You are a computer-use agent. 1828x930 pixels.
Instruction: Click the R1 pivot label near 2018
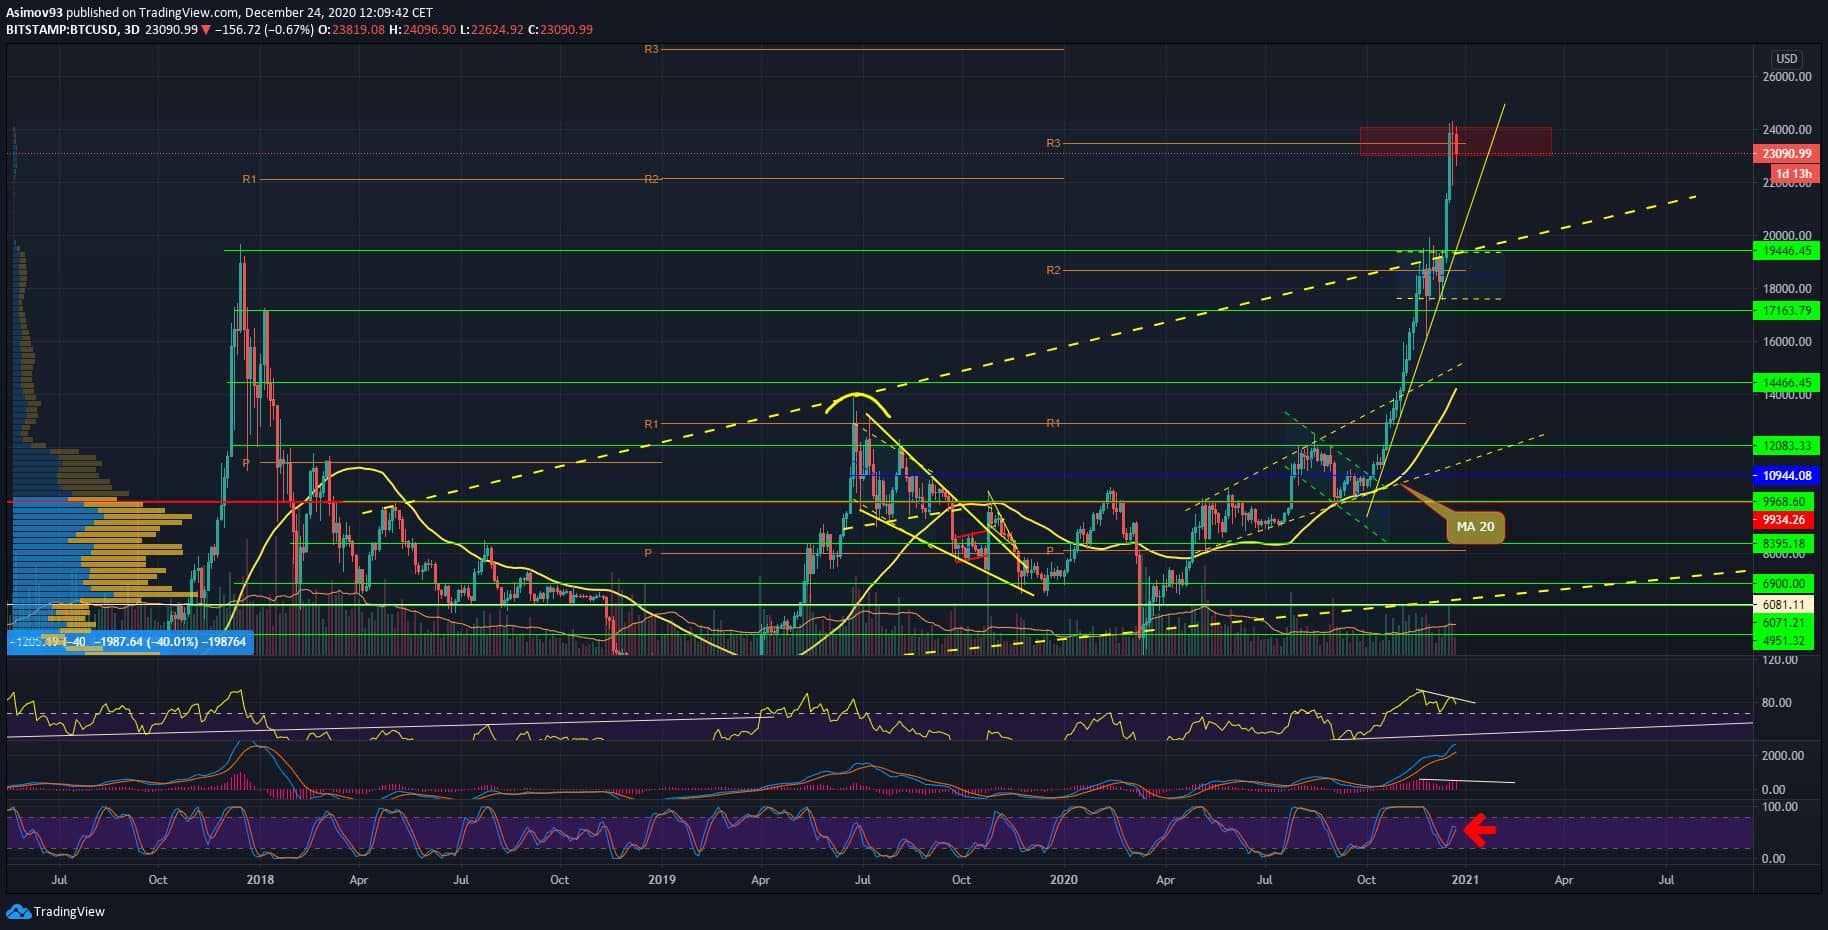click(249, 179)
